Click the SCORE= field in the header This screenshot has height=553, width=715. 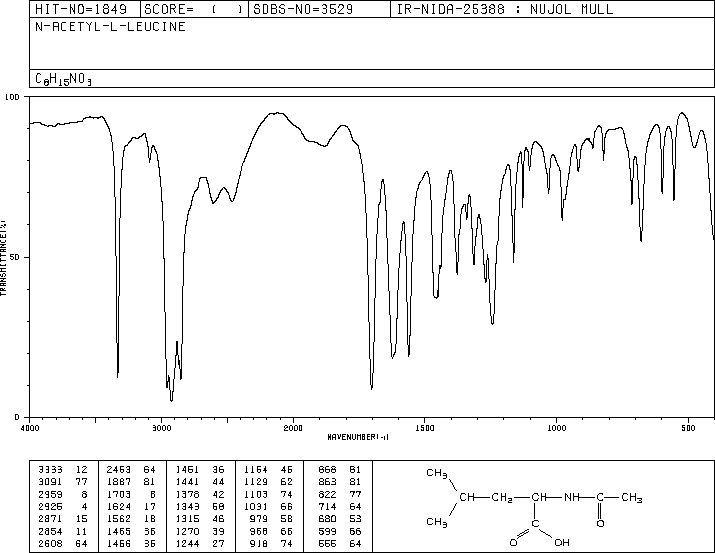[x=194, y=9]
